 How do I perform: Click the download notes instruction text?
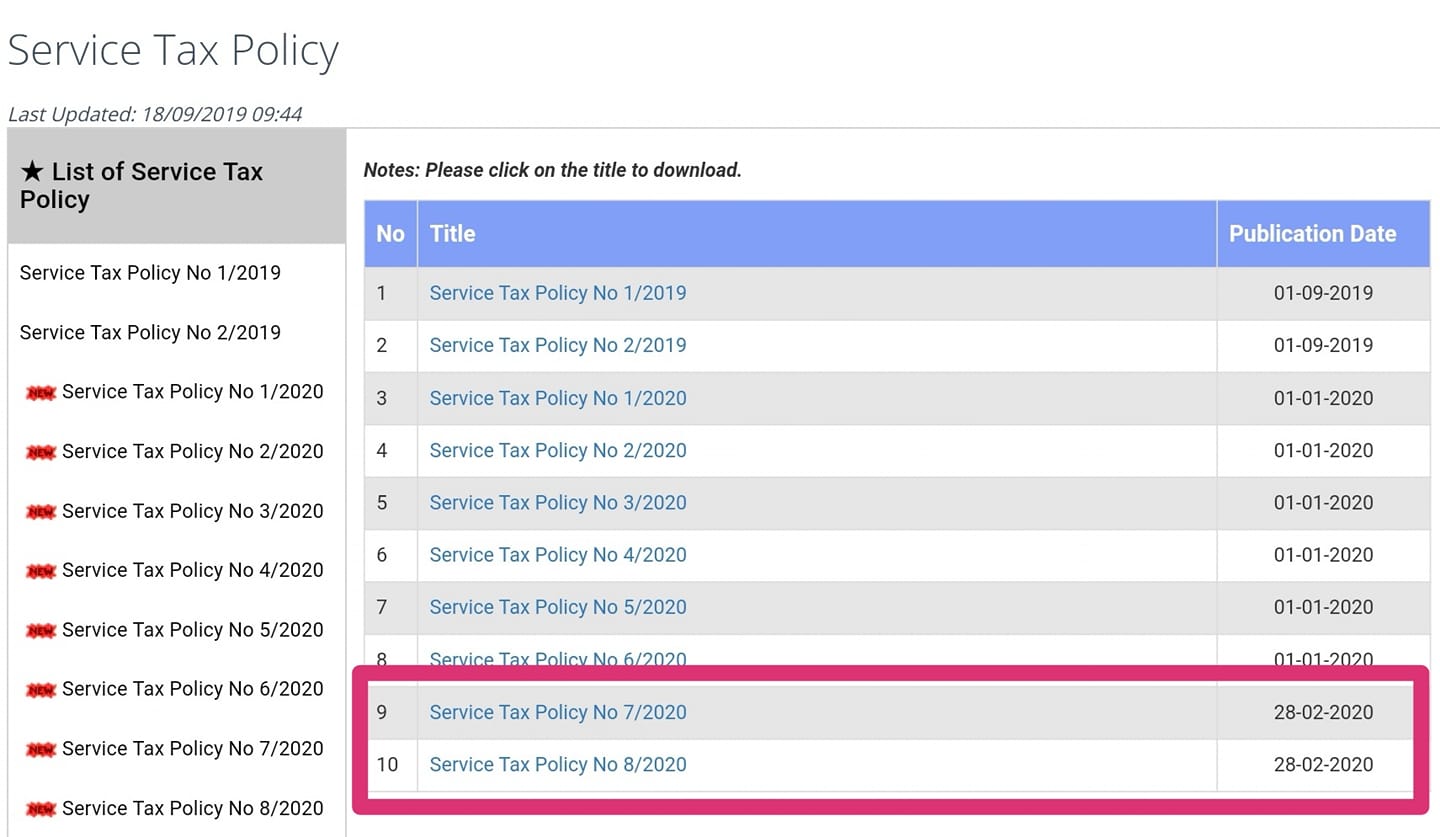pos(552,170)
